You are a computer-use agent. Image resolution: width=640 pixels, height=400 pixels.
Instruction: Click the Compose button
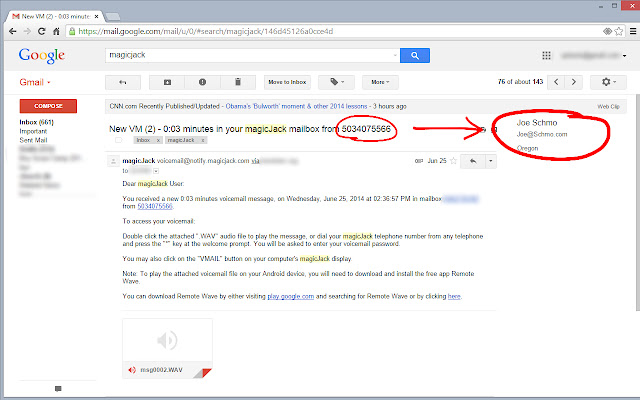pos(48,106)
